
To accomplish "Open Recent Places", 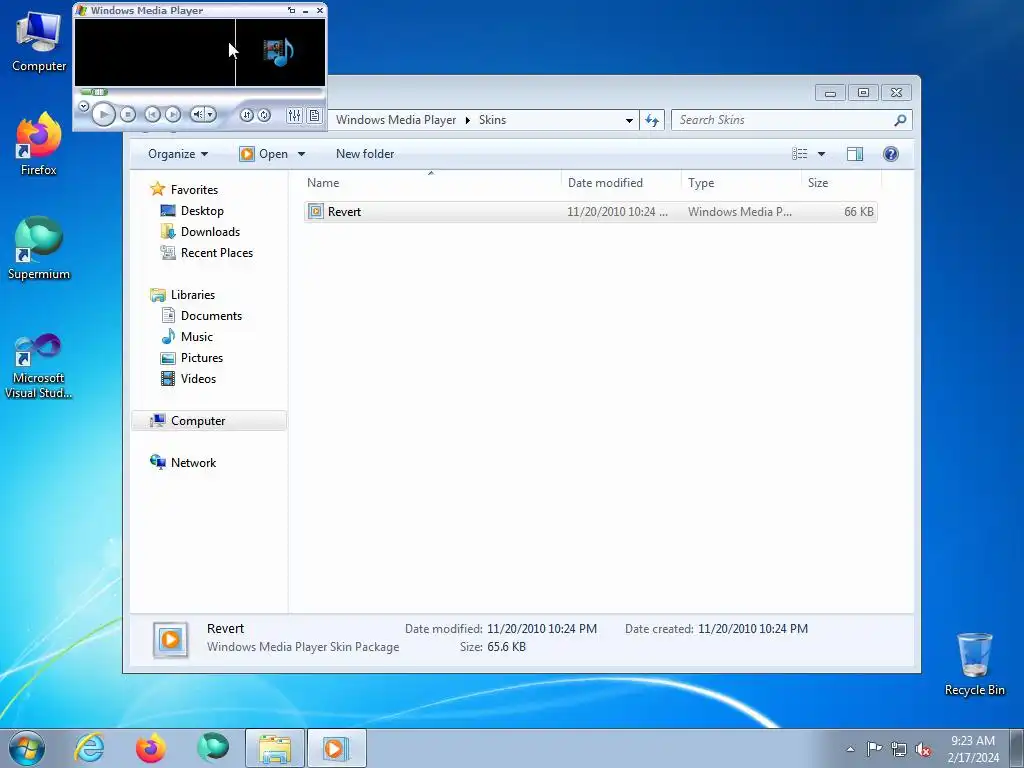I will point(217,253).
